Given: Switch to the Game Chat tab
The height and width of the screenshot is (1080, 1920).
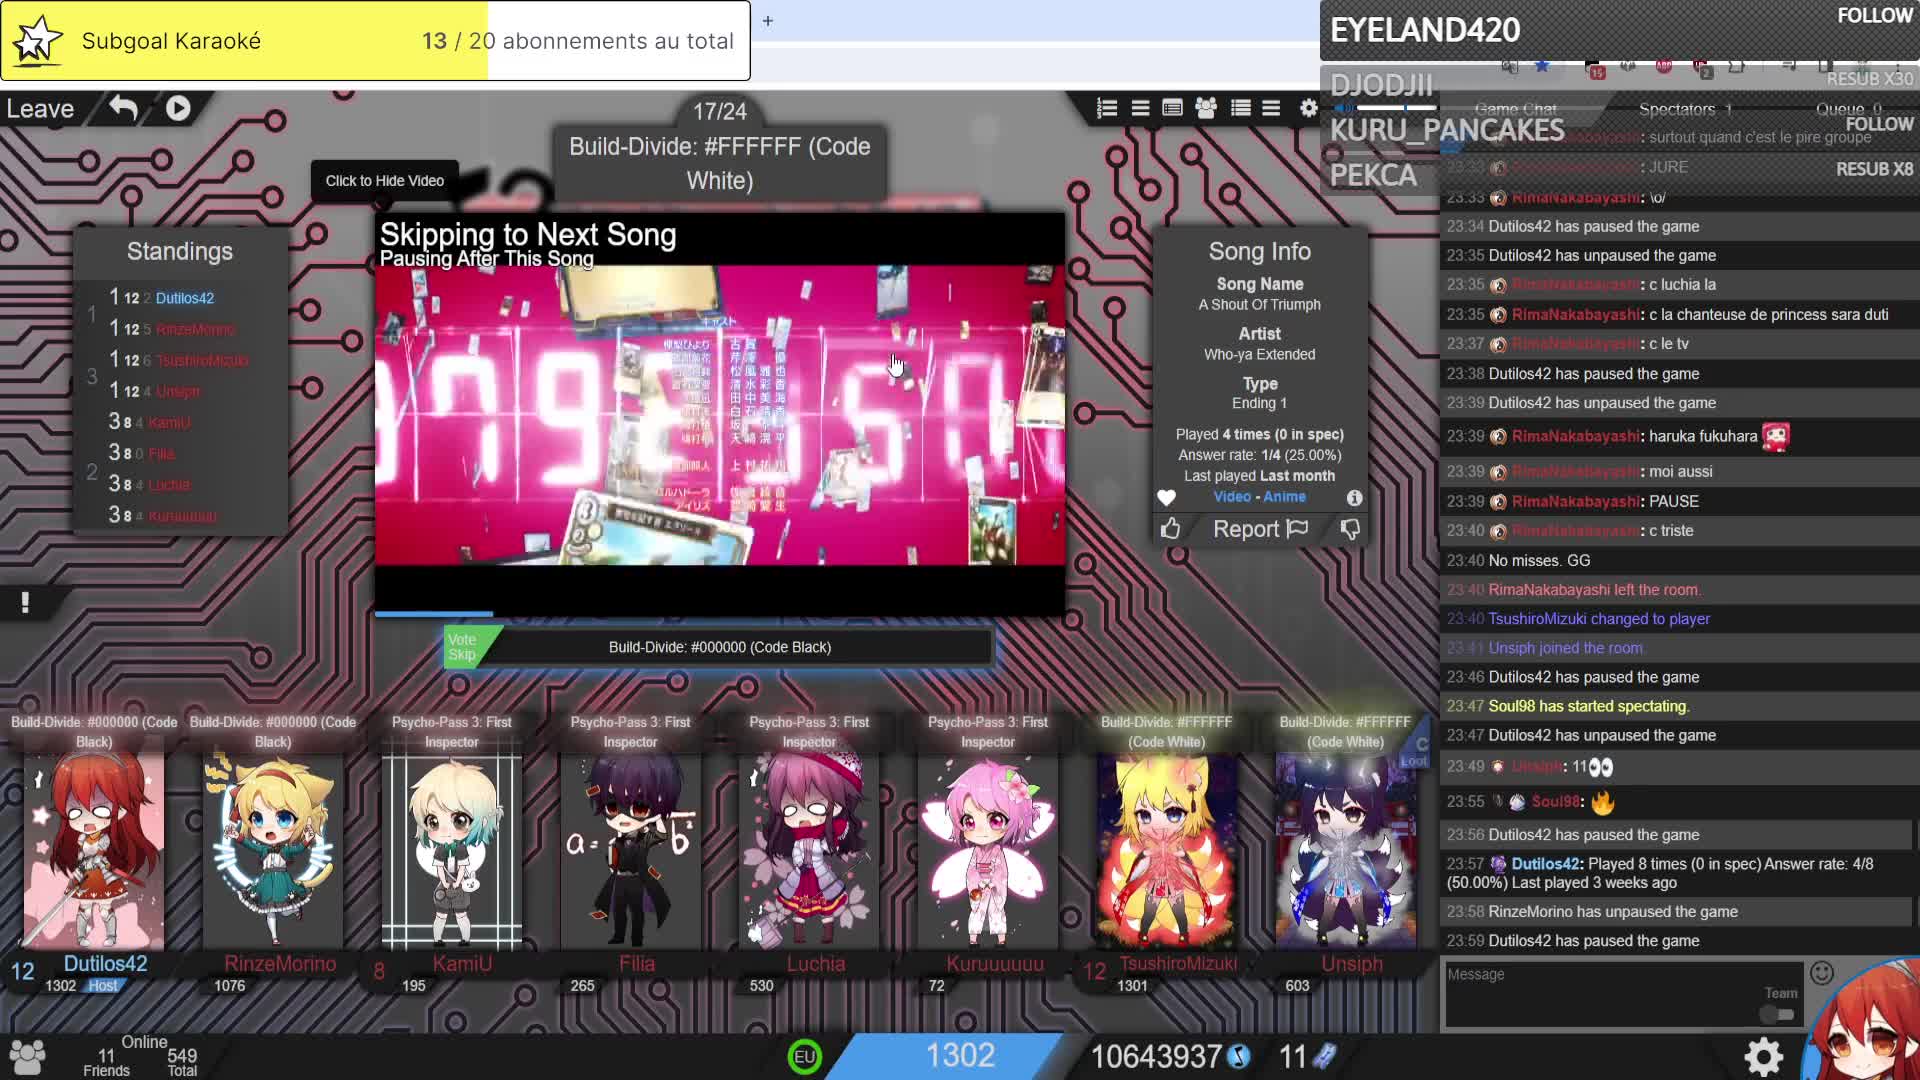Looking at the screenshot, I should coord(1515,109).
